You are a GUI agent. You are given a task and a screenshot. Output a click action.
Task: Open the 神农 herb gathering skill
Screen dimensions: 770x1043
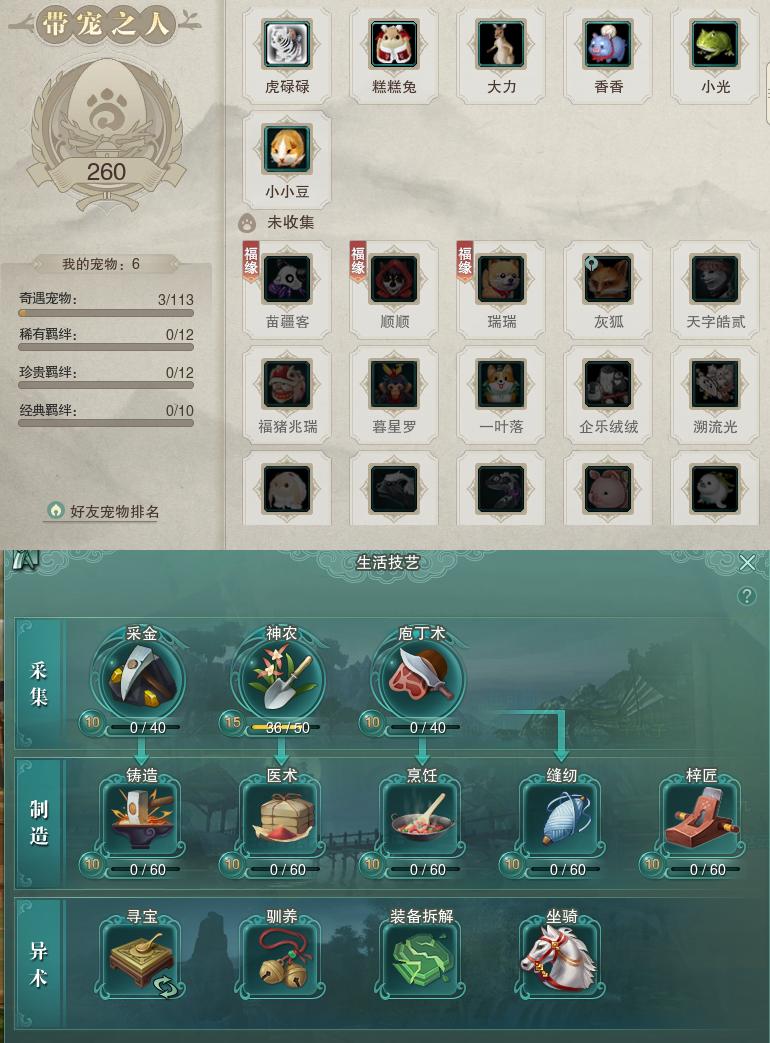coord(281,678)
